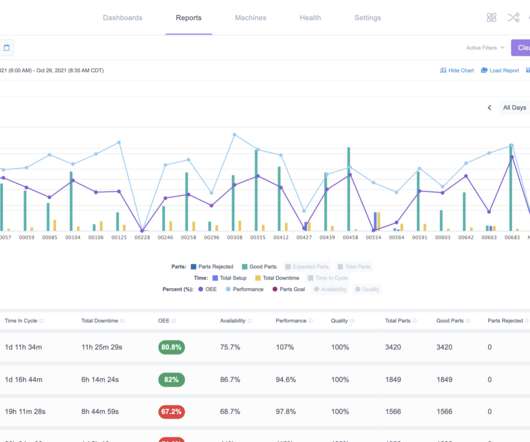Sort by Total Parts column icon
Image resolution: width=530 pixels, height=442 pixels.
tap(415, 321)
